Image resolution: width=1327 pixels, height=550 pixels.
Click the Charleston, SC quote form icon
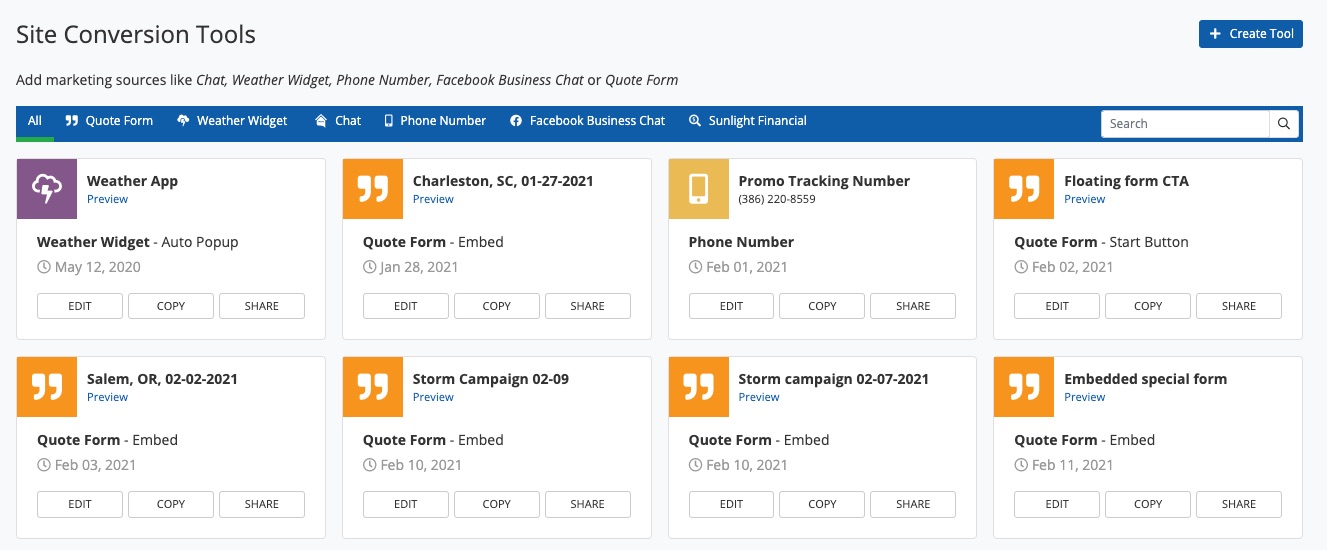[x=373, y=189]
